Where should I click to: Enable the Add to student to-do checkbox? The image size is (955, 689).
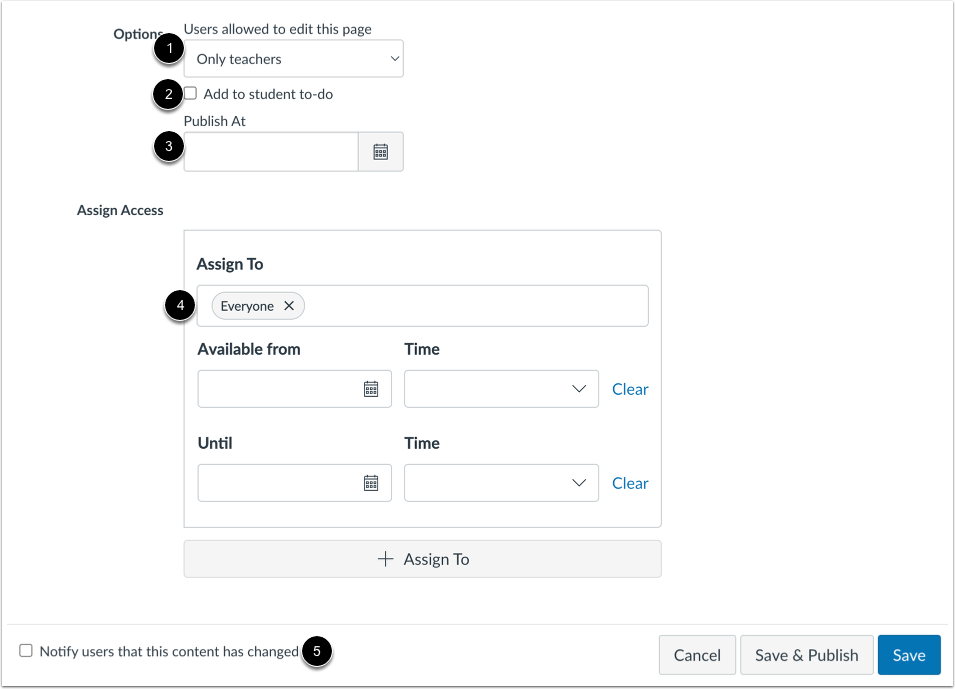[x=189, y=93]
